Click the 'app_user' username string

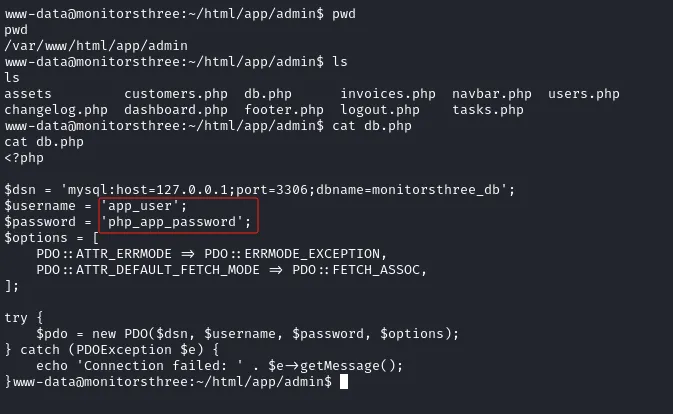(x=140, y=206)
